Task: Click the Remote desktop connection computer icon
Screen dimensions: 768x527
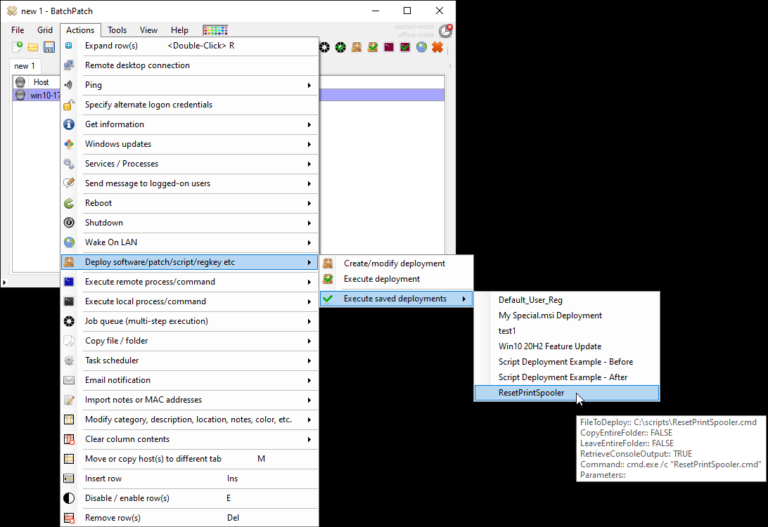Action: point(69,65)
